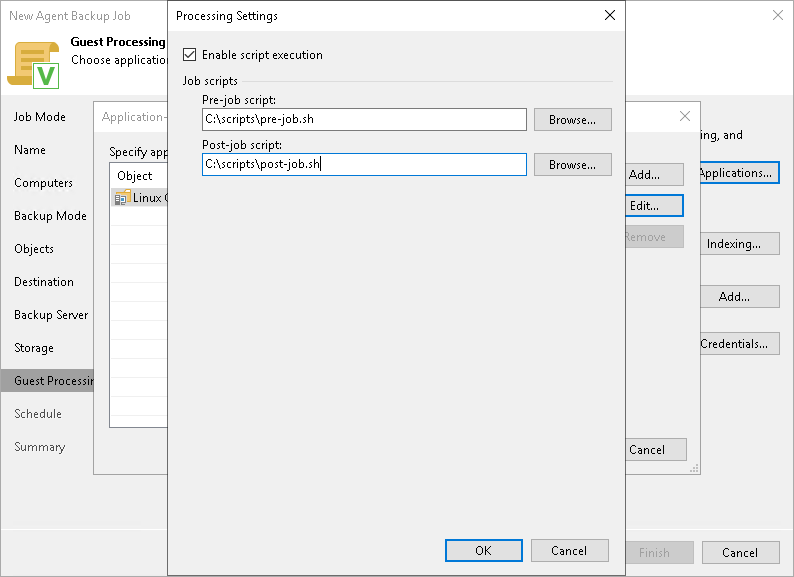The width and height of the screenshot is (794, 577).
Task: Open the Summary wizard step
Action: point(39,447)
